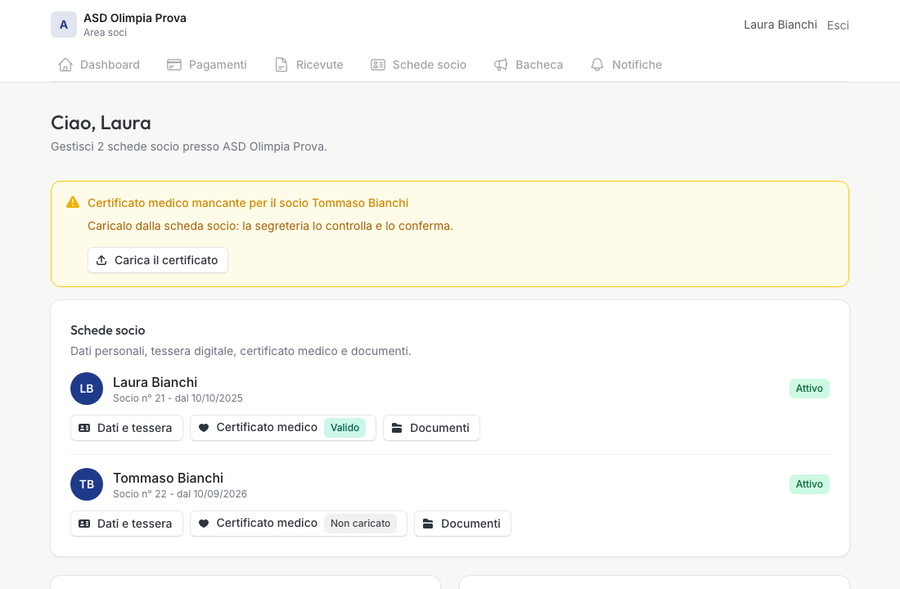Open Certificato medico for Tommaso Bianchi
The width and height of the screenshot is (900, 589).
click(298, 524)
